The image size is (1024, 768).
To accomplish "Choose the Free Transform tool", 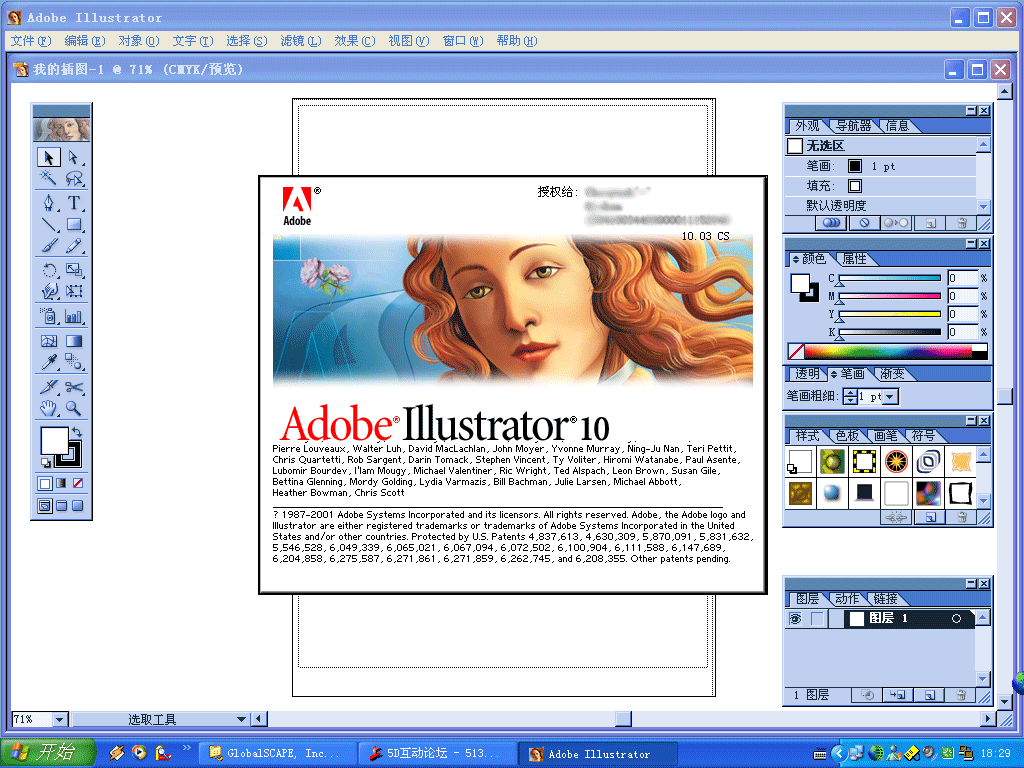I will tap(74, 291).
